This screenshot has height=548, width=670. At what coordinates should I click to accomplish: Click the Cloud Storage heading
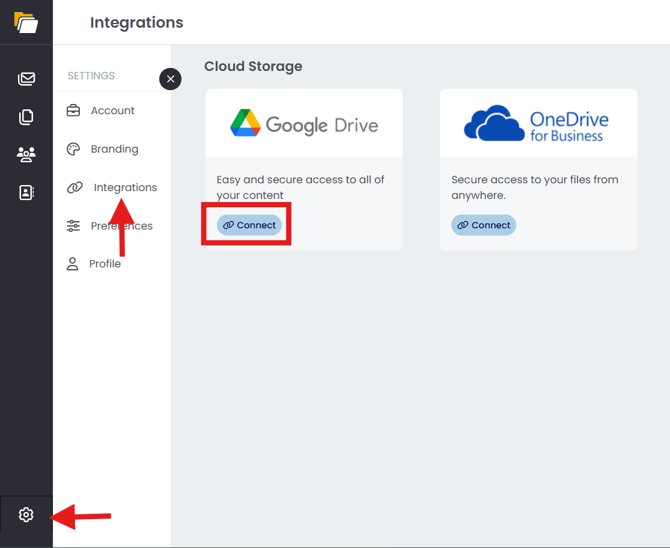(x=253, y=66)
